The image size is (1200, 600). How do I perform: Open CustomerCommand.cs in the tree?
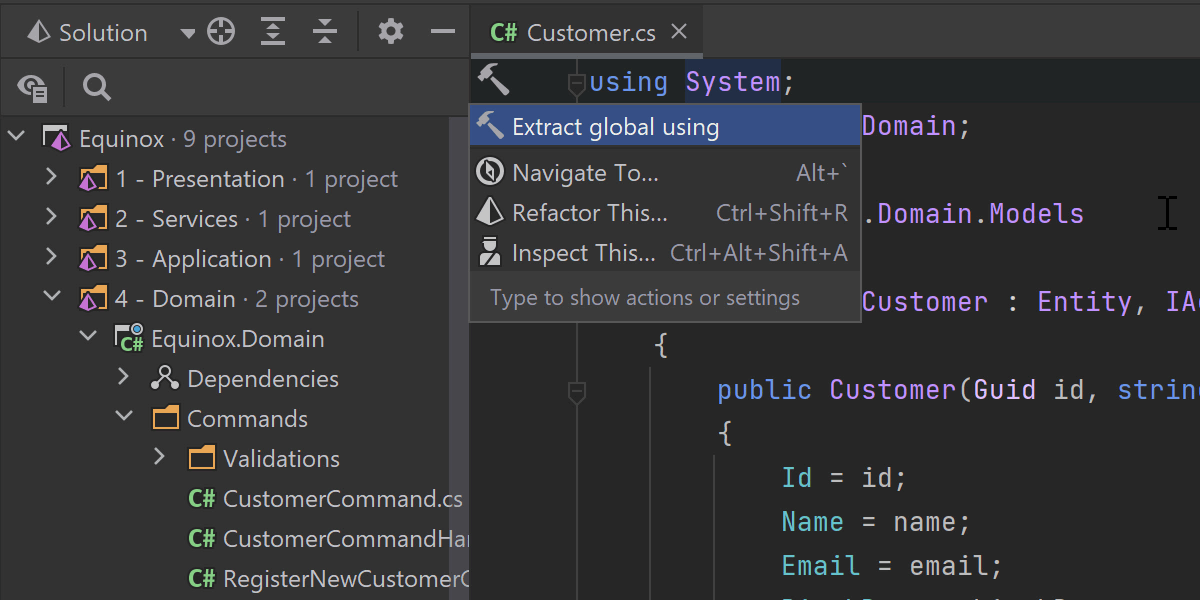pos(342,499)
